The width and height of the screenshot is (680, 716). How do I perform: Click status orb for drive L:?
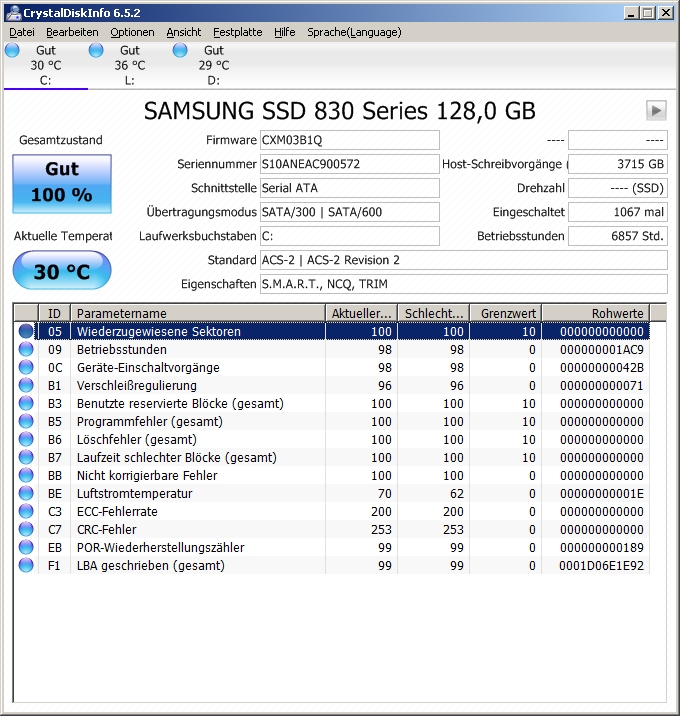pos(96,50)
